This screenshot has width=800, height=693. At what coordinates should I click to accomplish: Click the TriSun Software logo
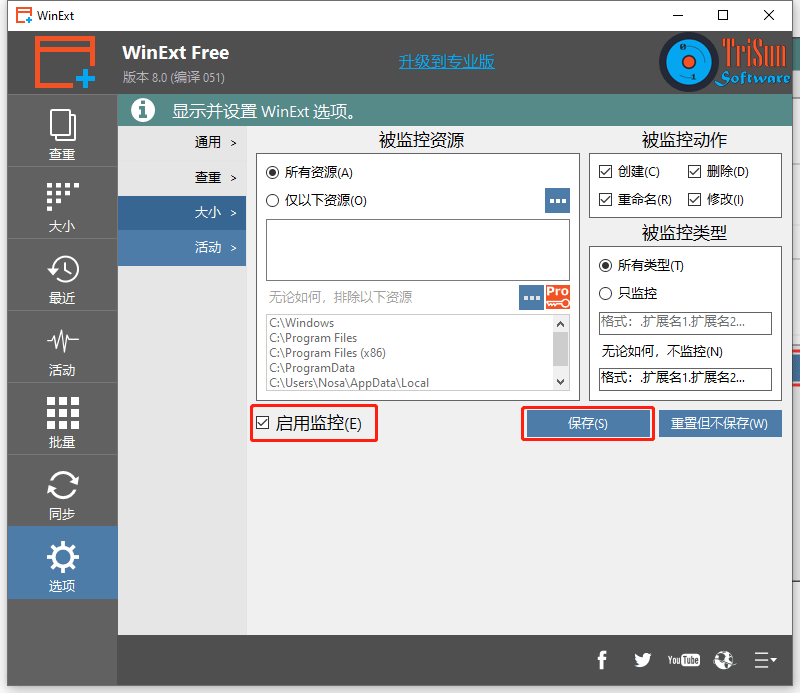725,62
